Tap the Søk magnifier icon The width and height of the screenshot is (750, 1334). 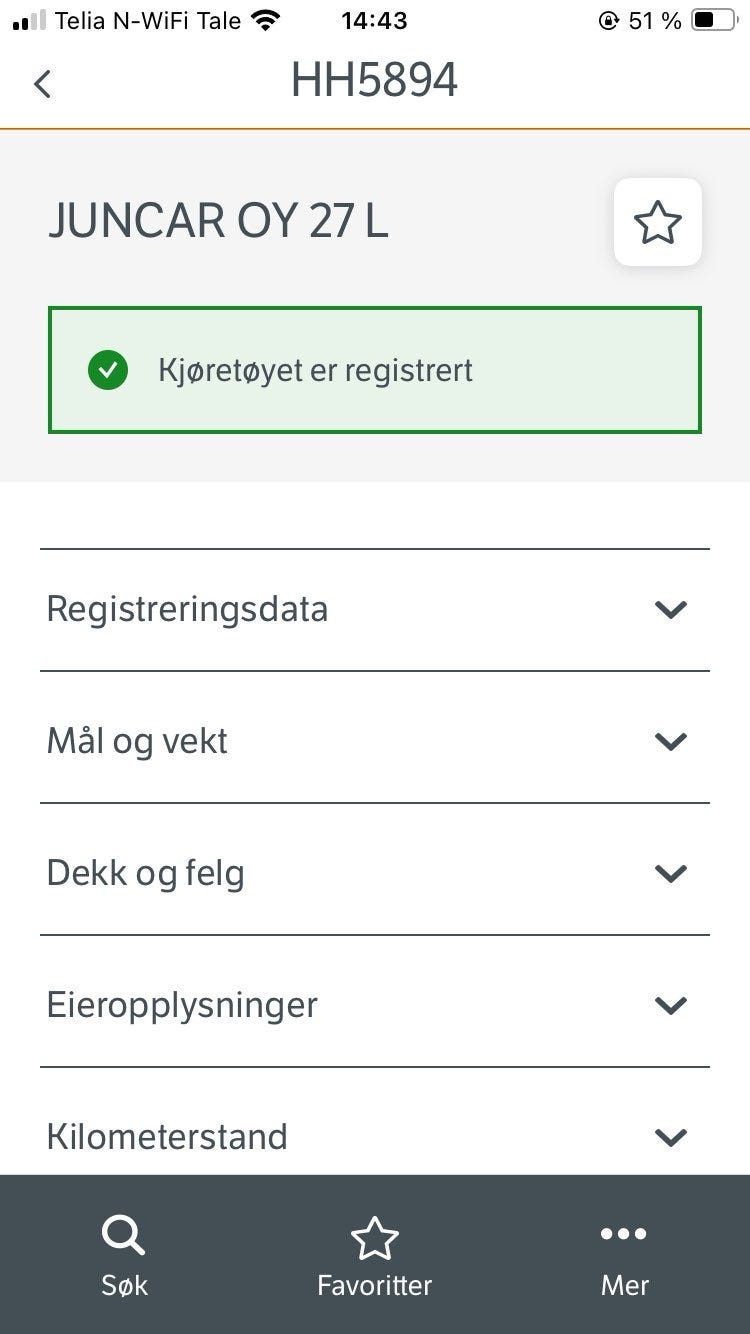coord(124,1239)
